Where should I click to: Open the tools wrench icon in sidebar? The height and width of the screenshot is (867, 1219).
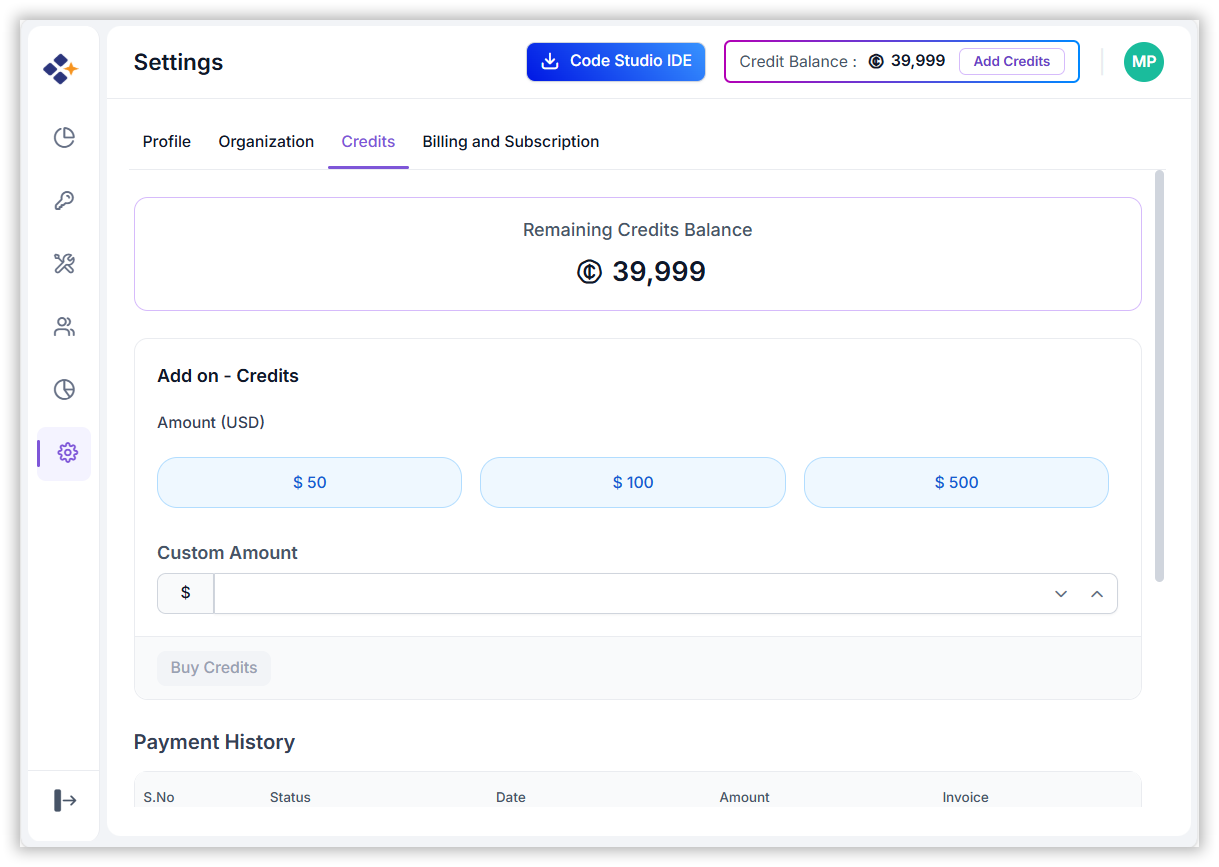(64, 264)
